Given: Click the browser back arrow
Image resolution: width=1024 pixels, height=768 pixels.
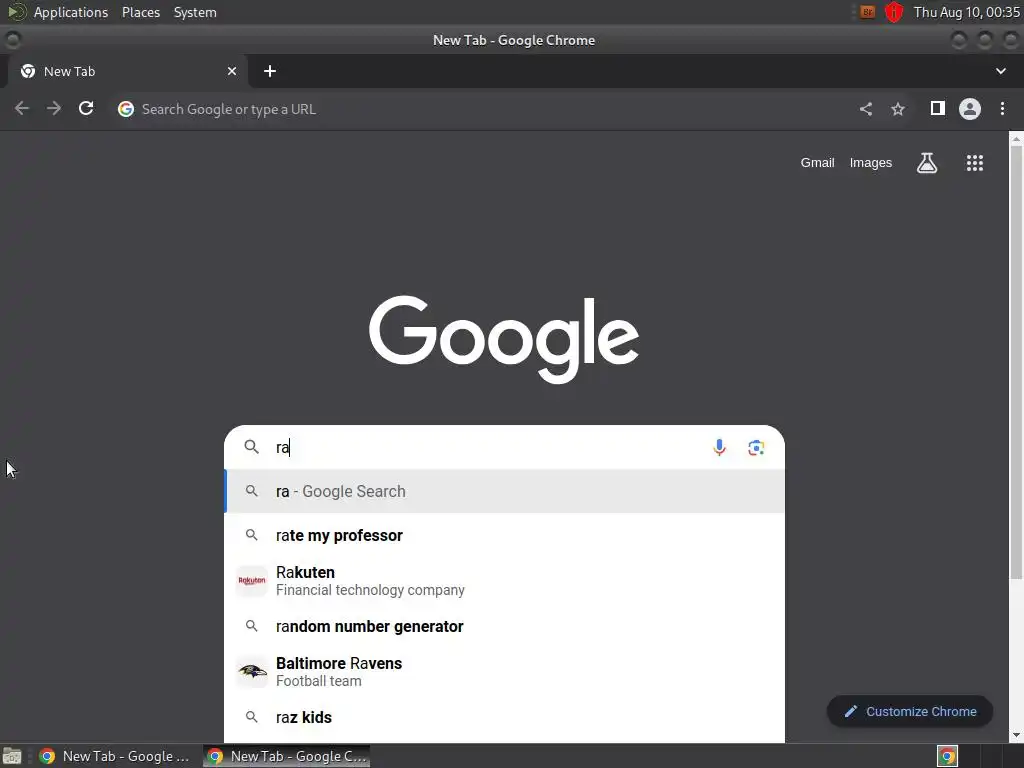Looking at the screenshot, I should click(x=22, y=108).
